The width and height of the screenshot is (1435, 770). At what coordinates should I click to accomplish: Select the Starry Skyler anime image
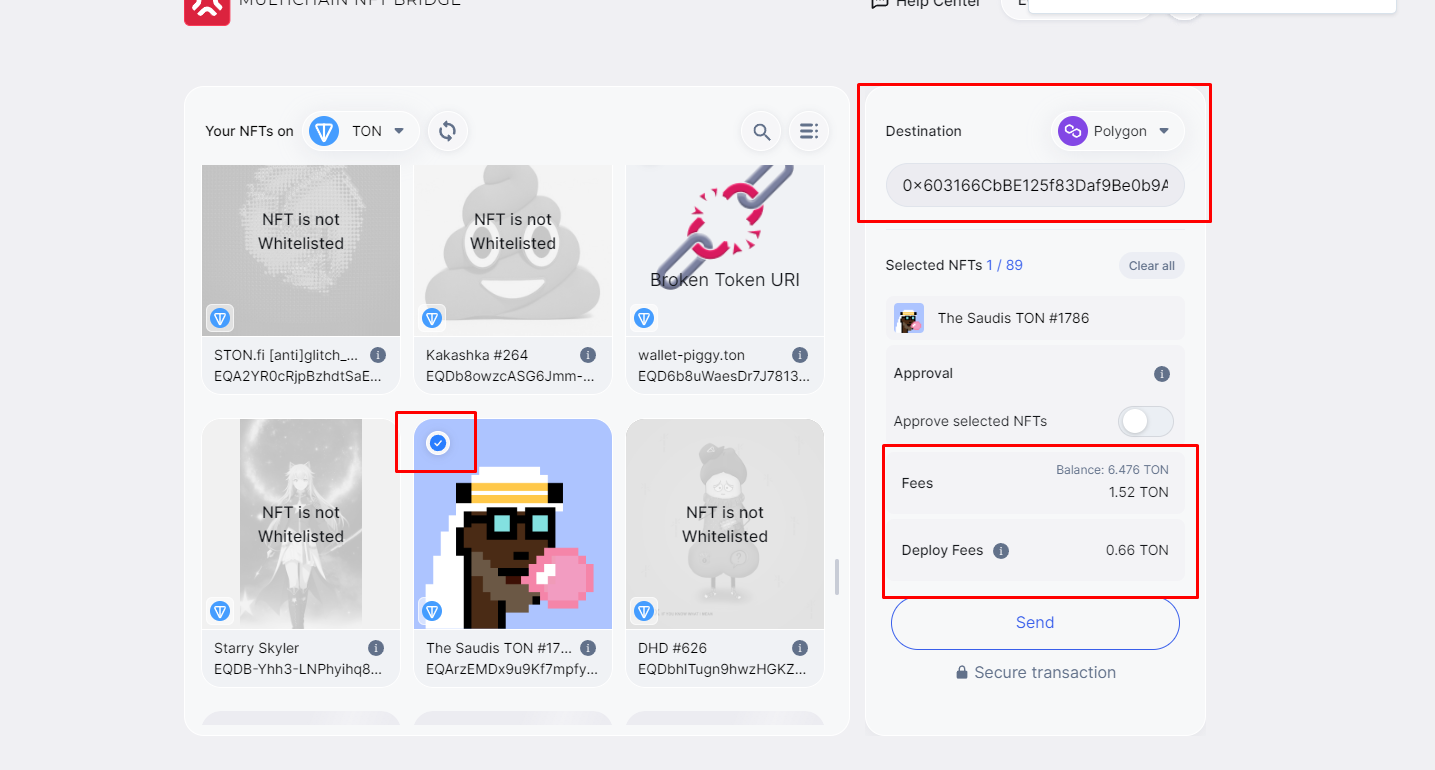(301, 524)
